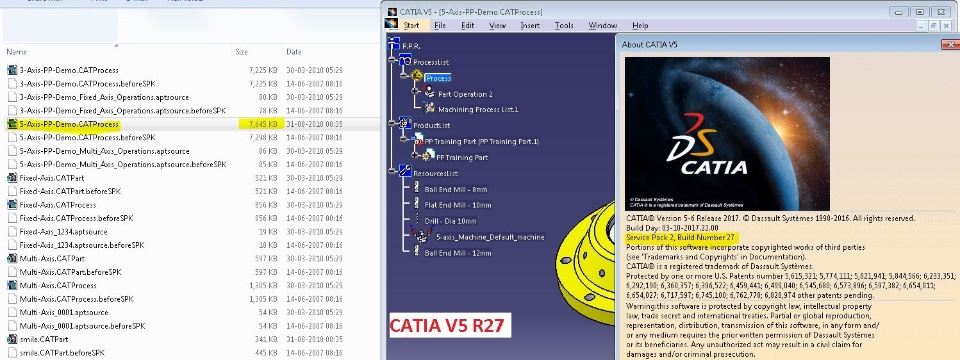Image resolution: width=960 pixels, height=360 pixels.
Task: Select Machining Process List.1 label
Action: pos(478,110)
